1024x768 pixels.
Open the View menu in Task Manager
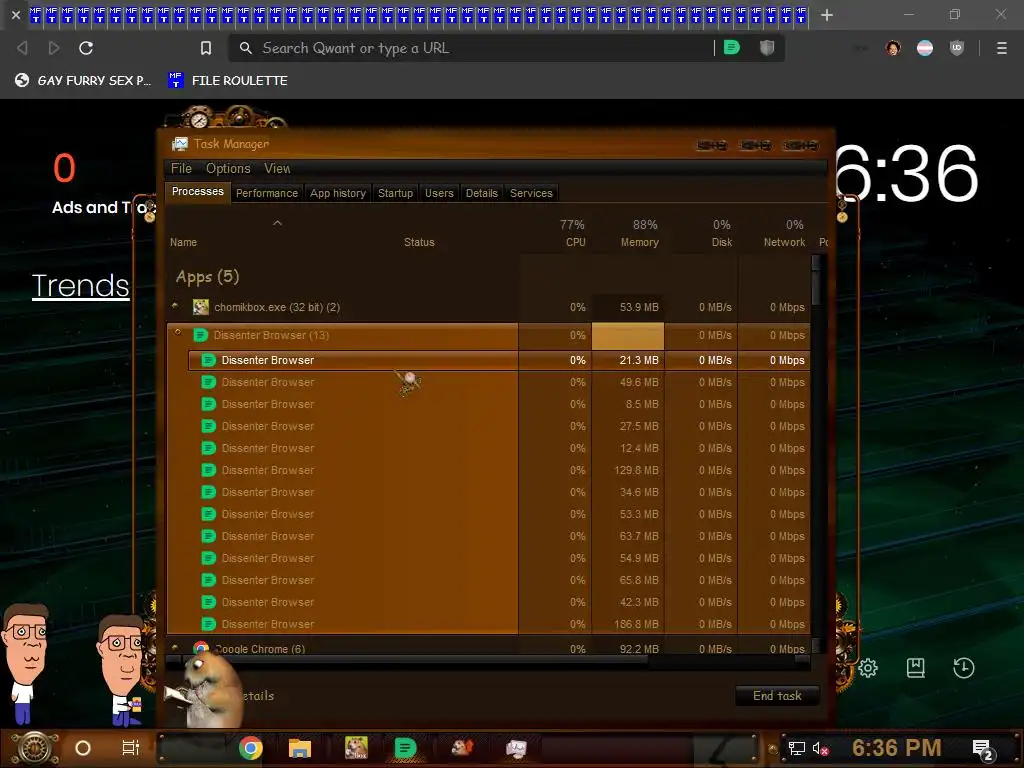tap(277, 168)
